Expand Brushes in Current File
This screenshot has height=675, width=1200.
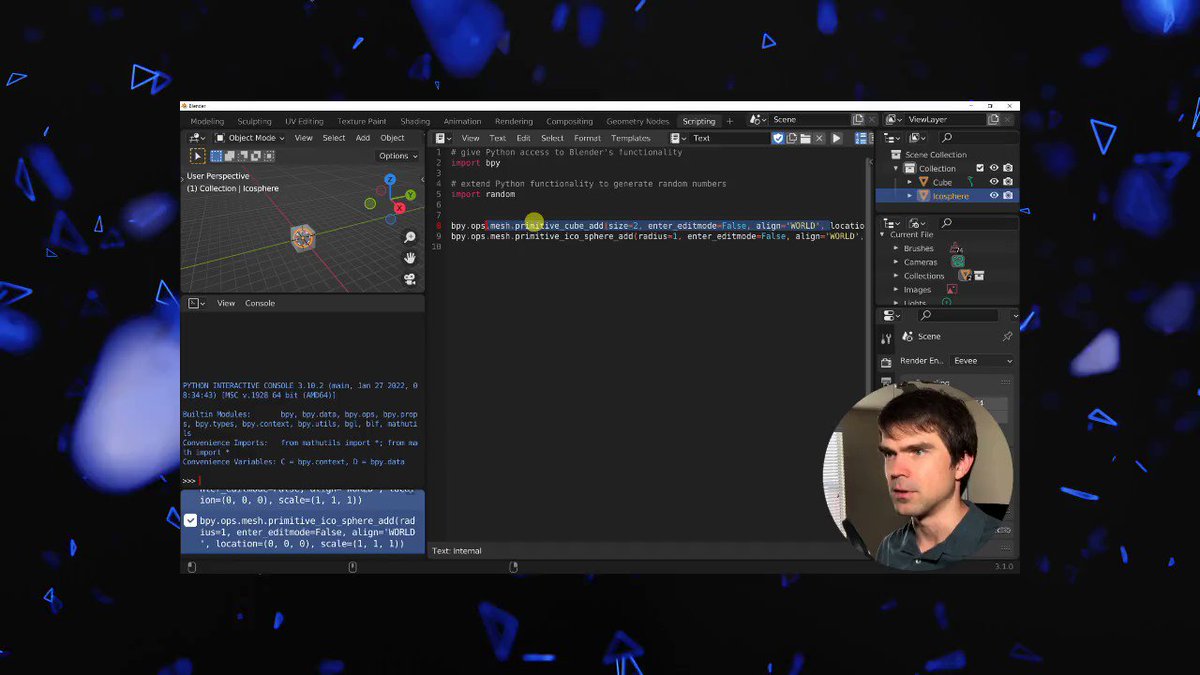pyautogui.click(x=895, y=248)
